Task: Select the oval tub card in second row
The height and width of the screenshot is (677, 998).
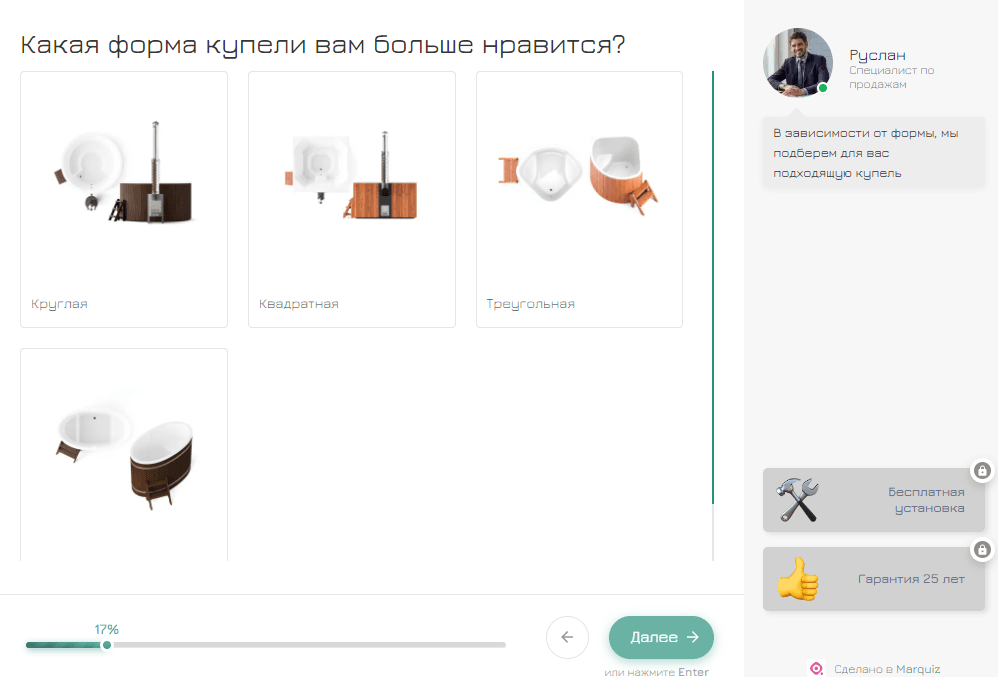Action: pyautogui.click(x=124, y=454)
